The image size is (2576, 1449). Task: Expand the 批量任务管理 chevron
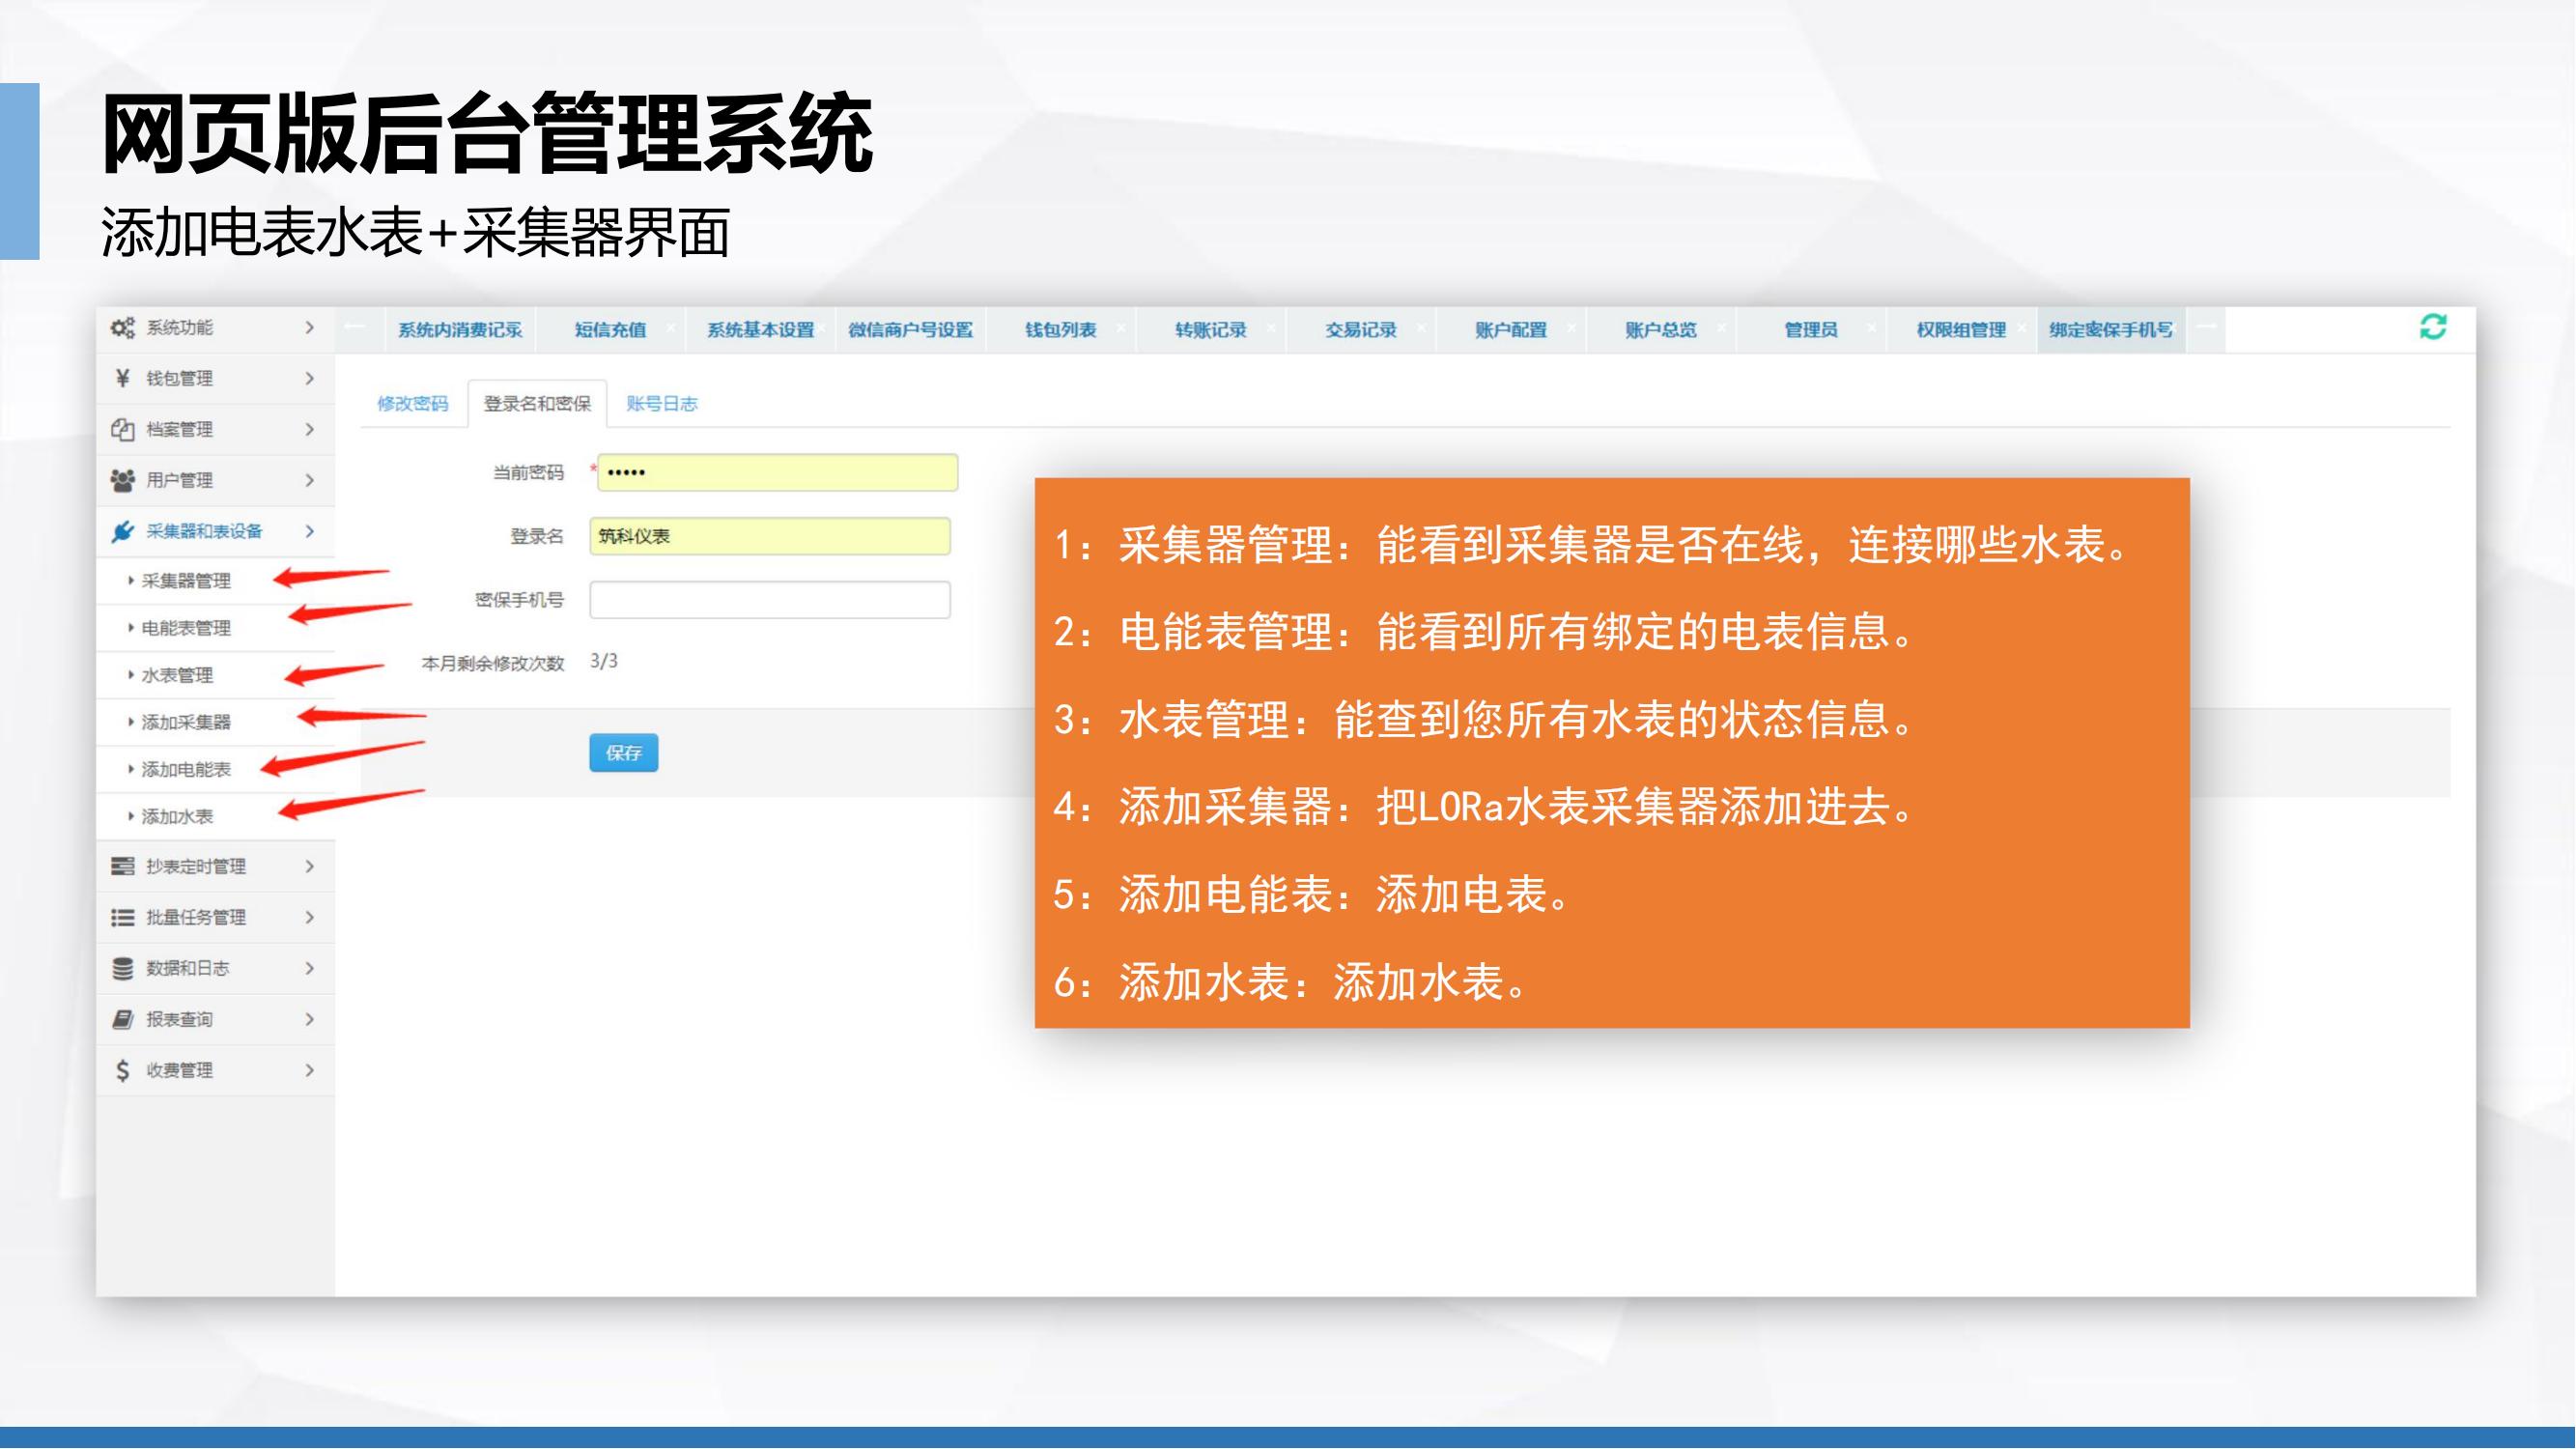click(310, 917)
